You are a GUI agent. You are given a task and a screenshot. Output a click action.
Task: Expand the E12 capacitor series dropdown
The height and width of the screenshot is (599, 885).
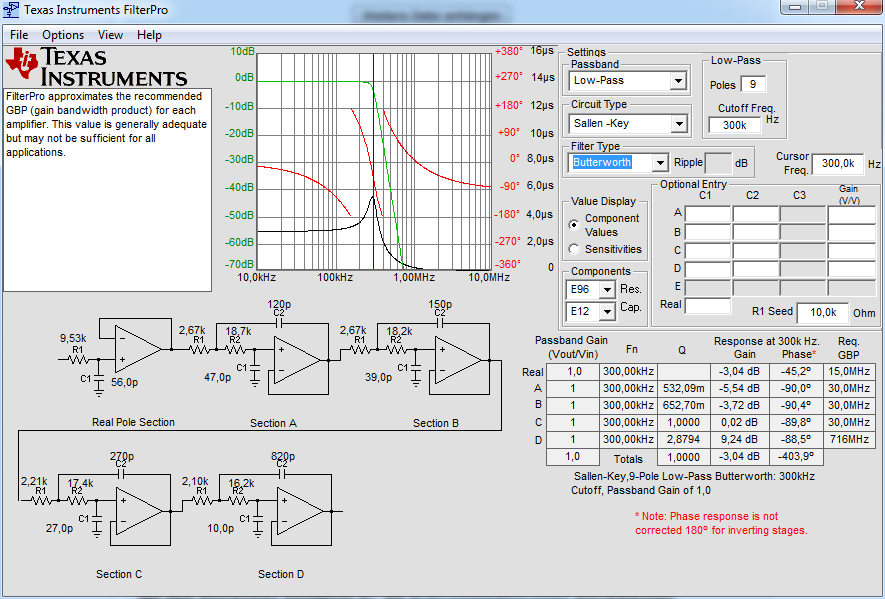[x=607, y=312]
